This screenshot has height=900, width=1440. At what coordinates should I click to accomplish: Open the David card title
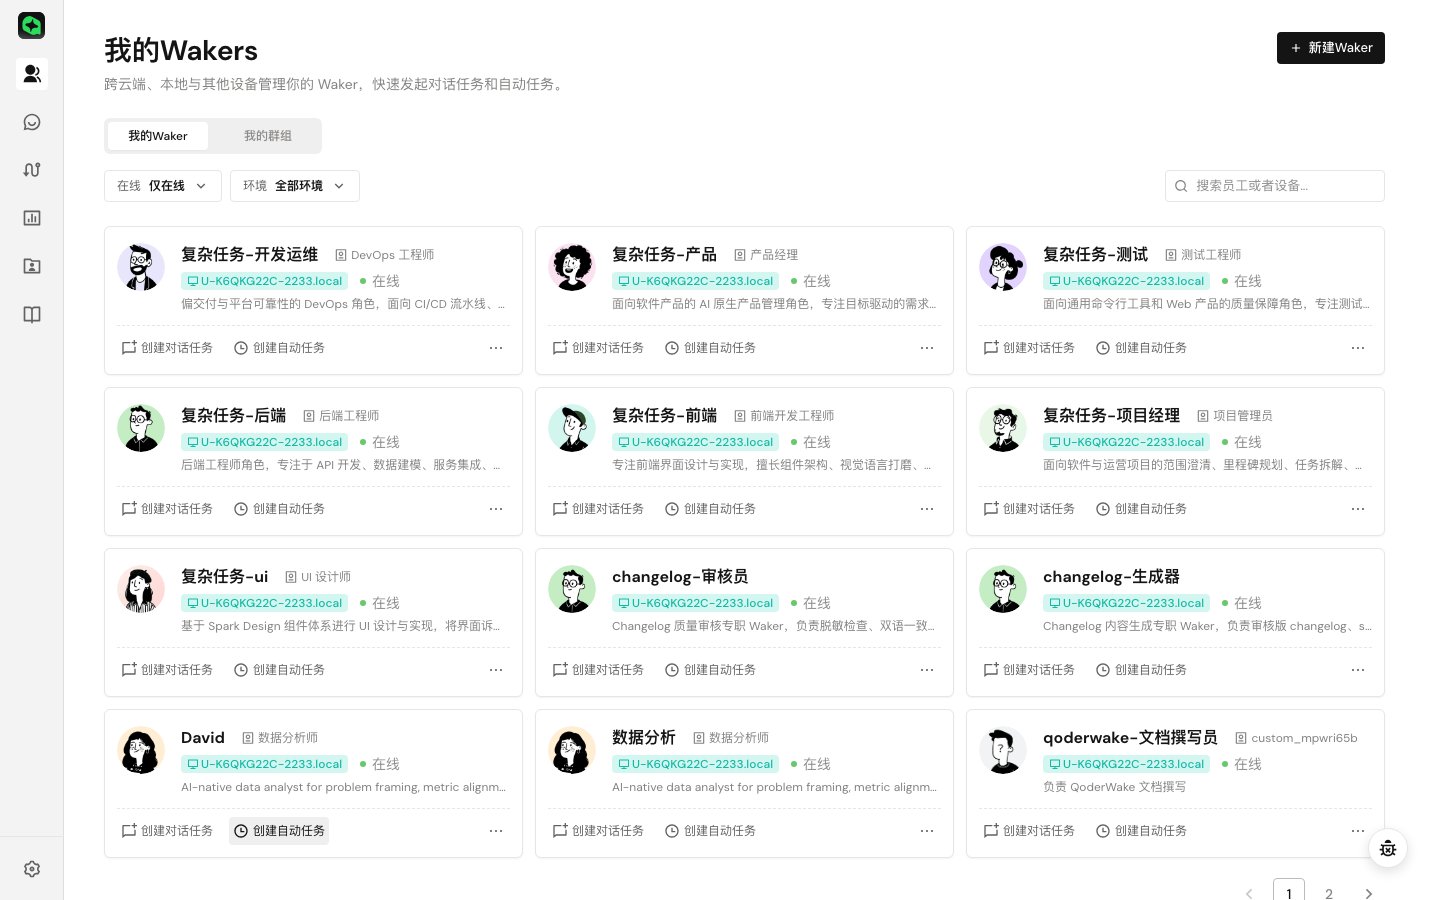pos(203,738)
